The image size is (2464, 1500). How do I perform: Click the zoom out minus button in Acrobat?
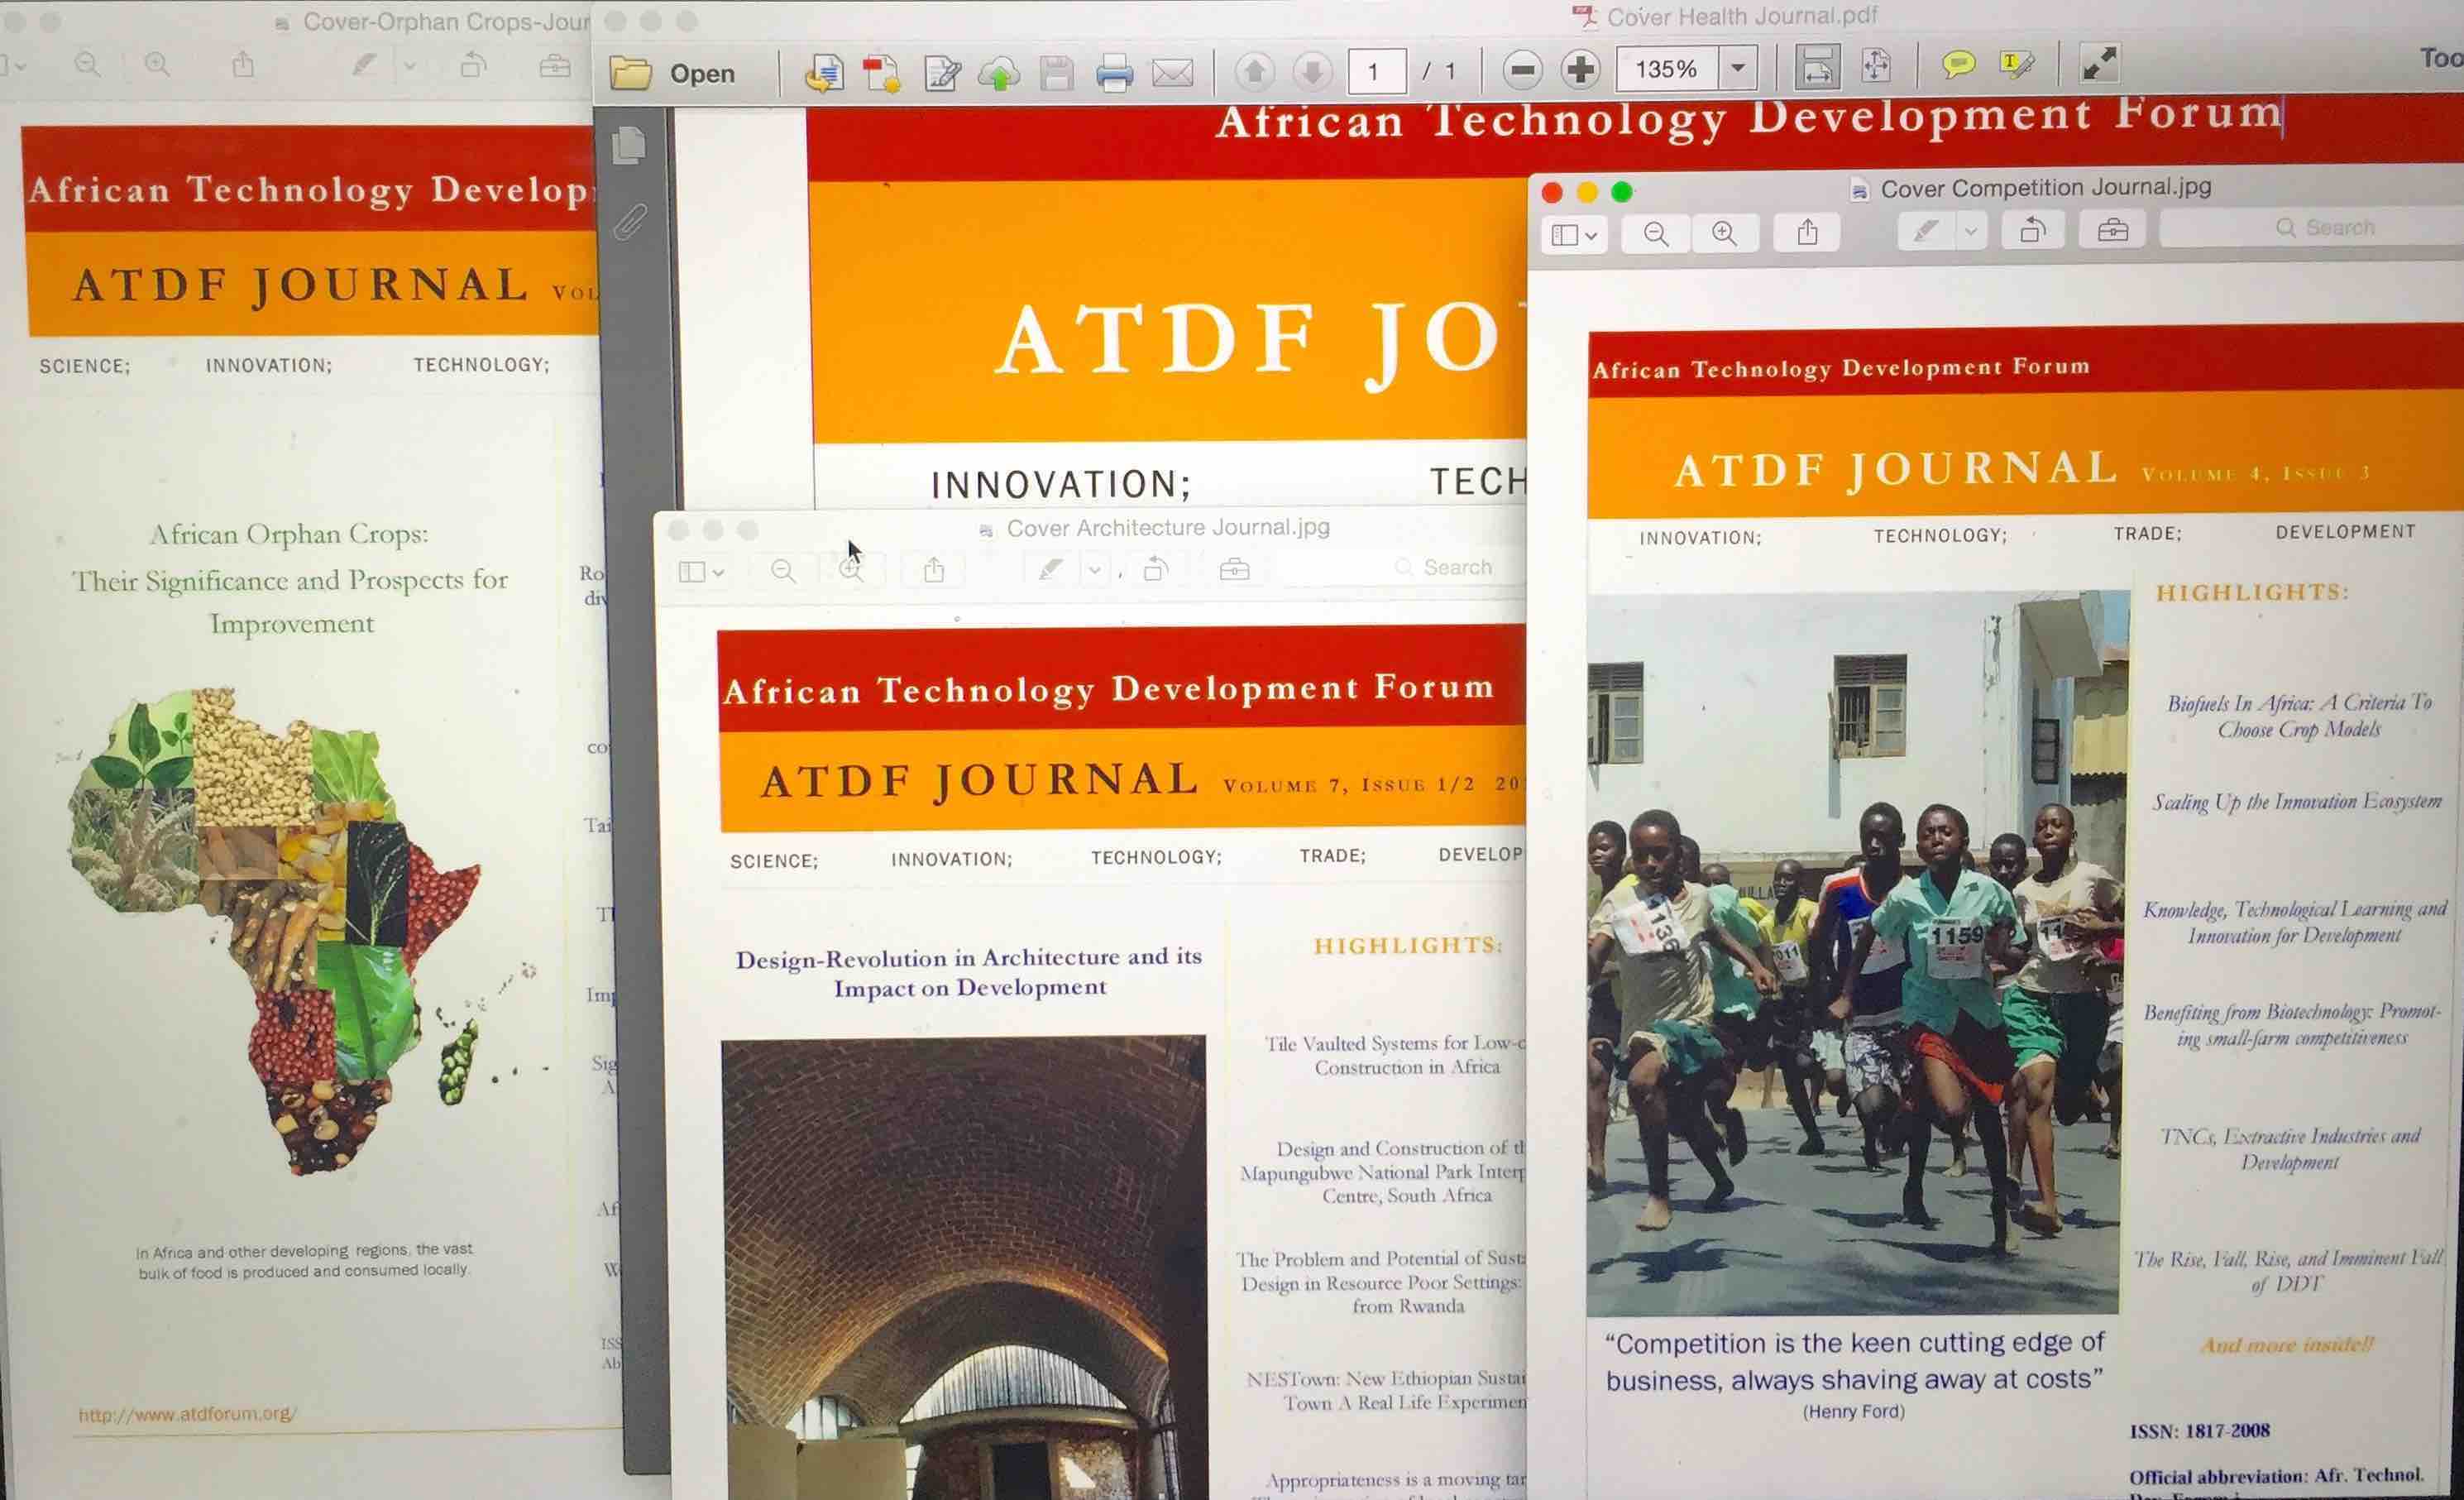1522,70
